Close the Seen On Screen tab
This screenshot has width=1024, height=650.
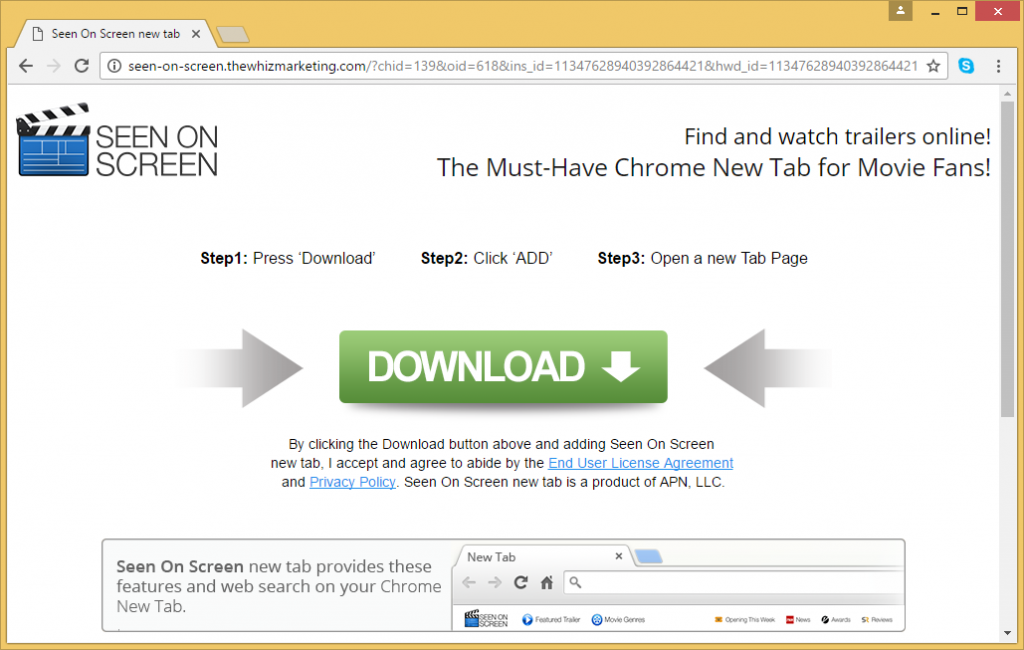195,34
